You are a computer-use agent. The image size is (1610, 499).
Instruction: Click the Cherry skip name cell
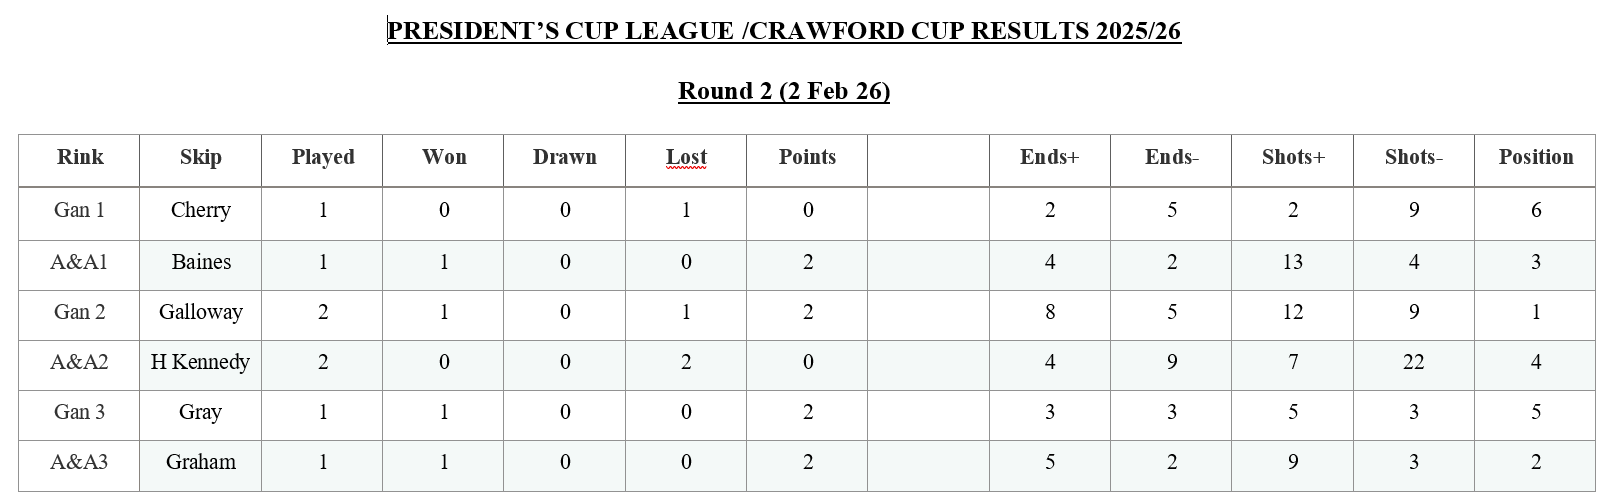[x=201, y=210]
